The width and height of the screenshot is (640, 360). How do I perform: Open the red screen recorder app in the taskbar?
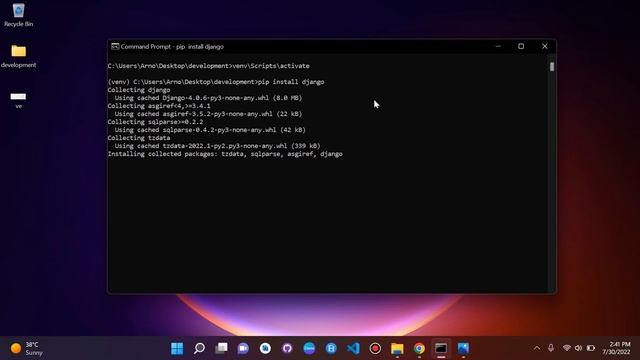click(x=375, y=348)
